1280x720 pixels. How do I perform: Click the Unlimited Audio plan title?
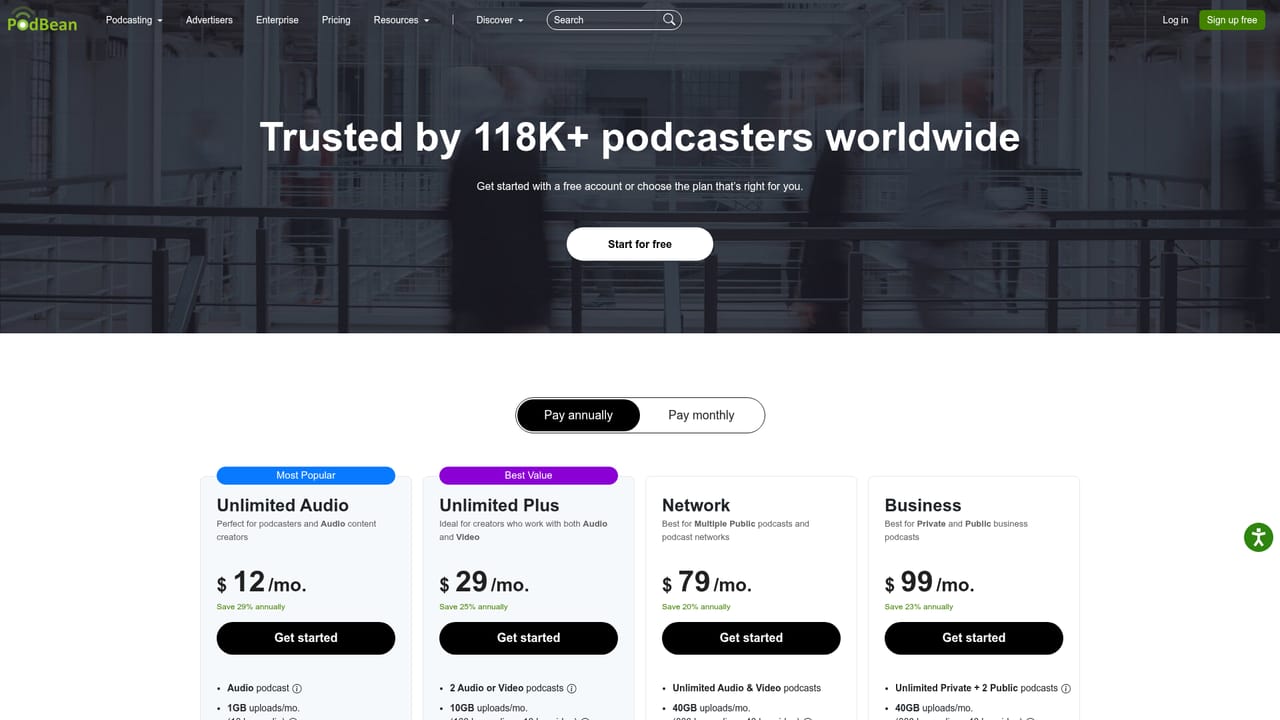click(x=283, y=506)
